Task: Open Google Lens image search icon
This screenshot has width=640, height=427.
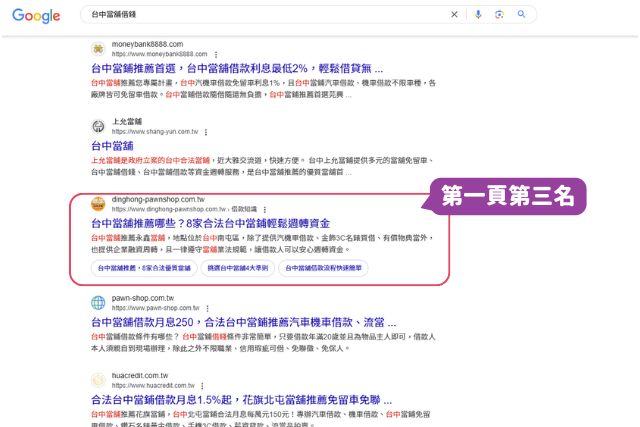Action: tap(499, 14)
